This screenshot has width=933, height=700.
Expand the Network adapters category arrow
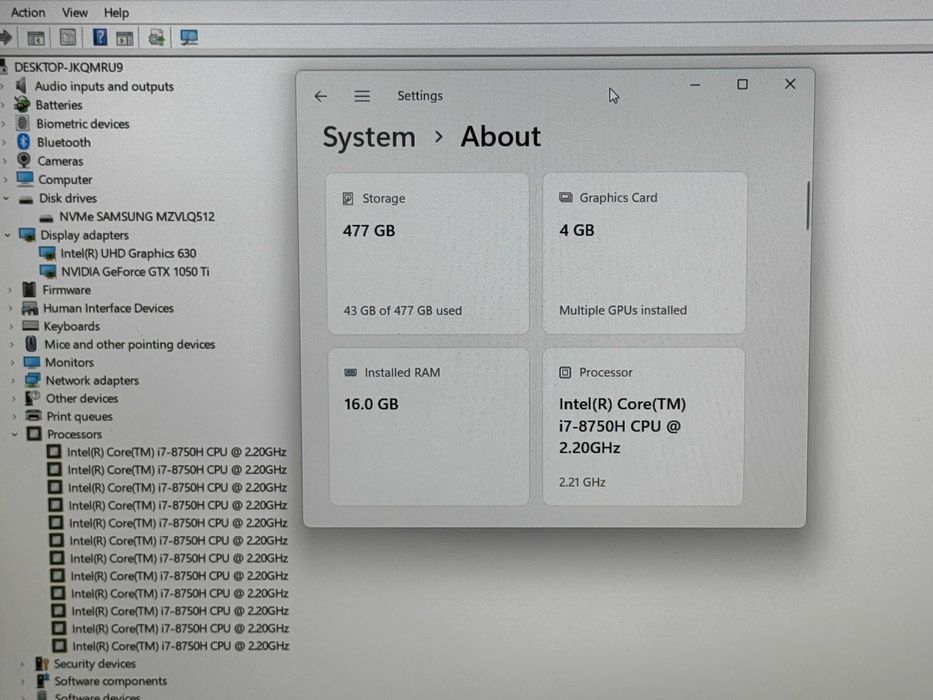tap(13, 380)
